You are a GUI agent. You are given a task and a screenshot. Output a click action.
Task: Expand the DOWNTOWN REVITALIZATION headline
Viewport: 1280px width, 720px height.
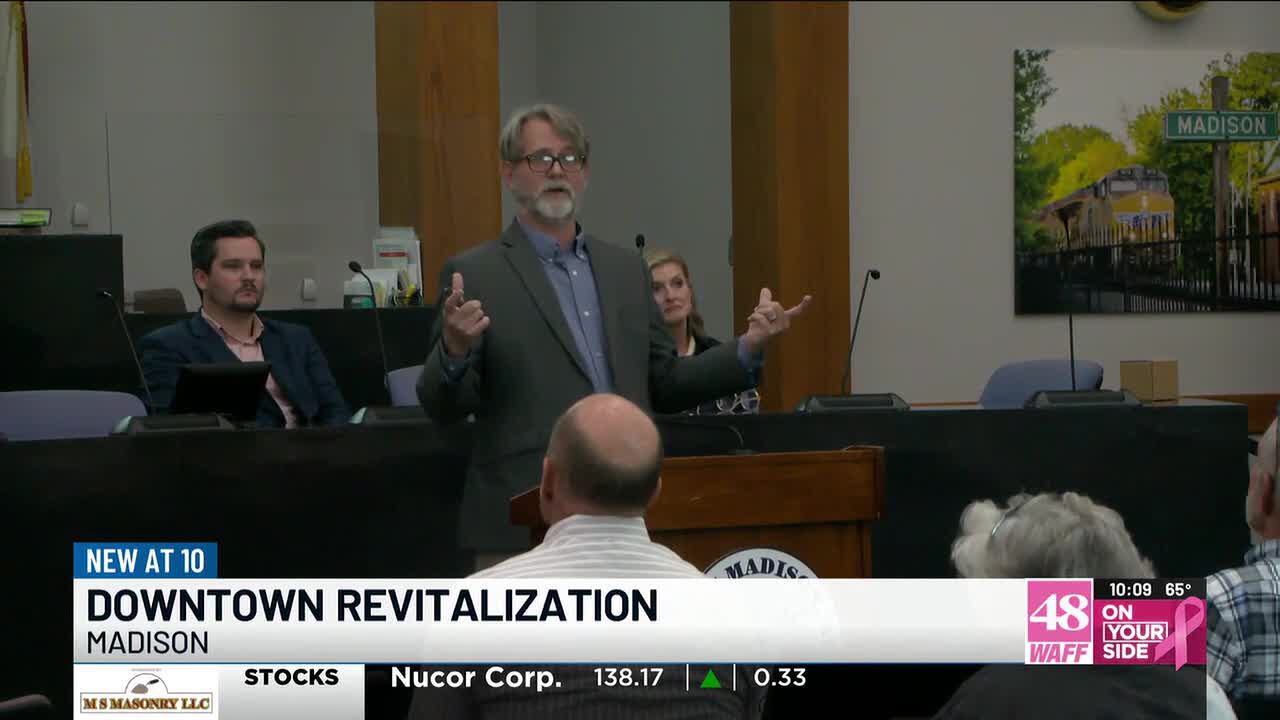click(372, 604)
